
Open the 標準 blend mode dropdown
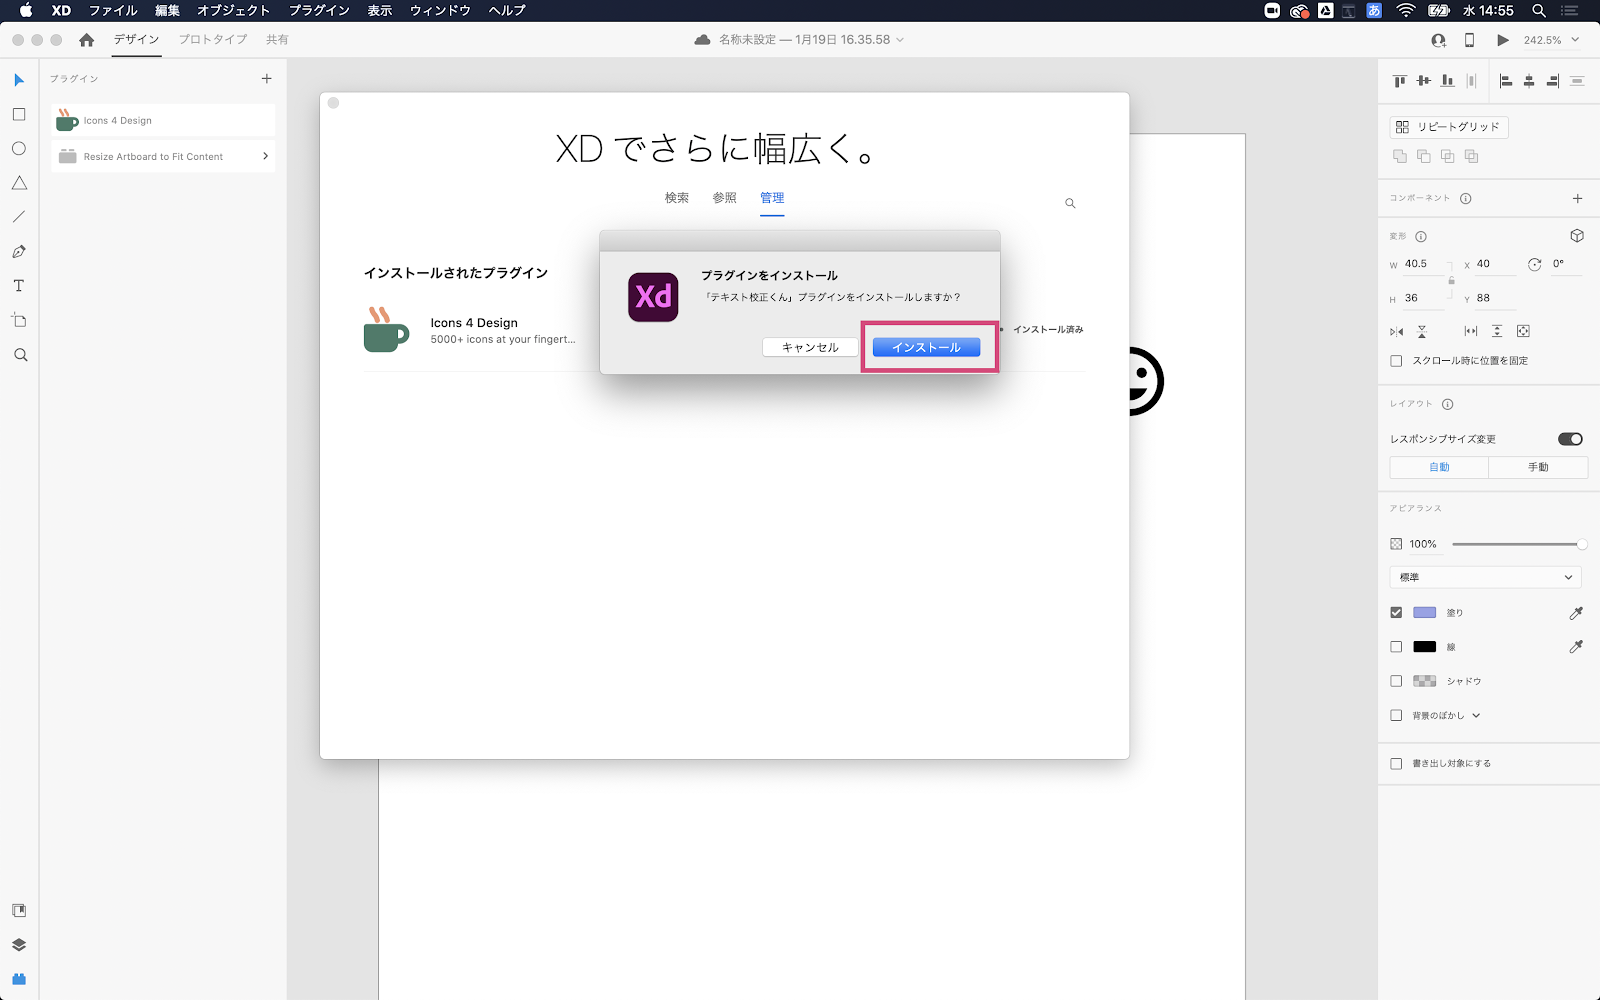[x=1485, y=577]
